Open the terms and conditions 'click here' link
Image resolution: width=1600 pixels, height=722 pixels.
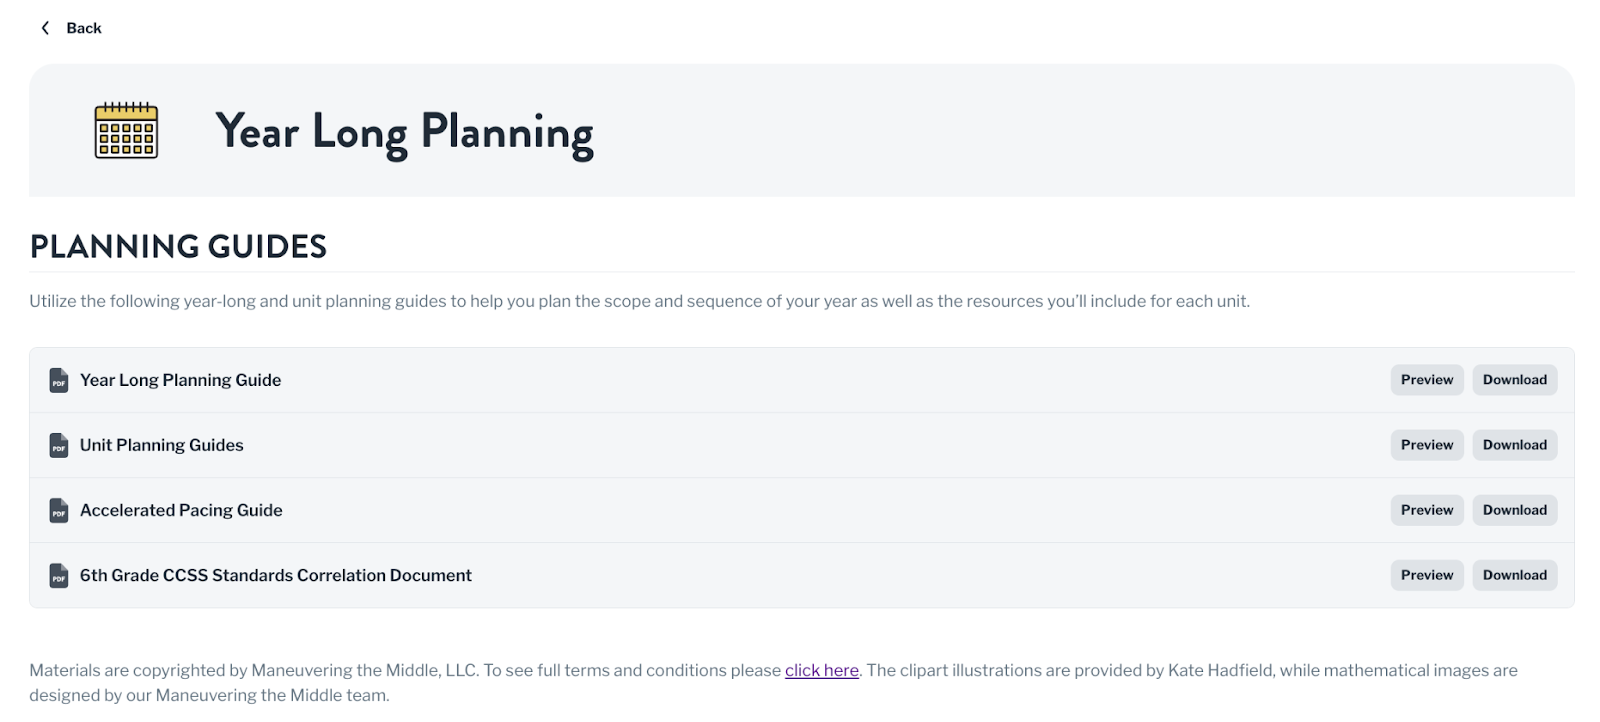[822, 670]
